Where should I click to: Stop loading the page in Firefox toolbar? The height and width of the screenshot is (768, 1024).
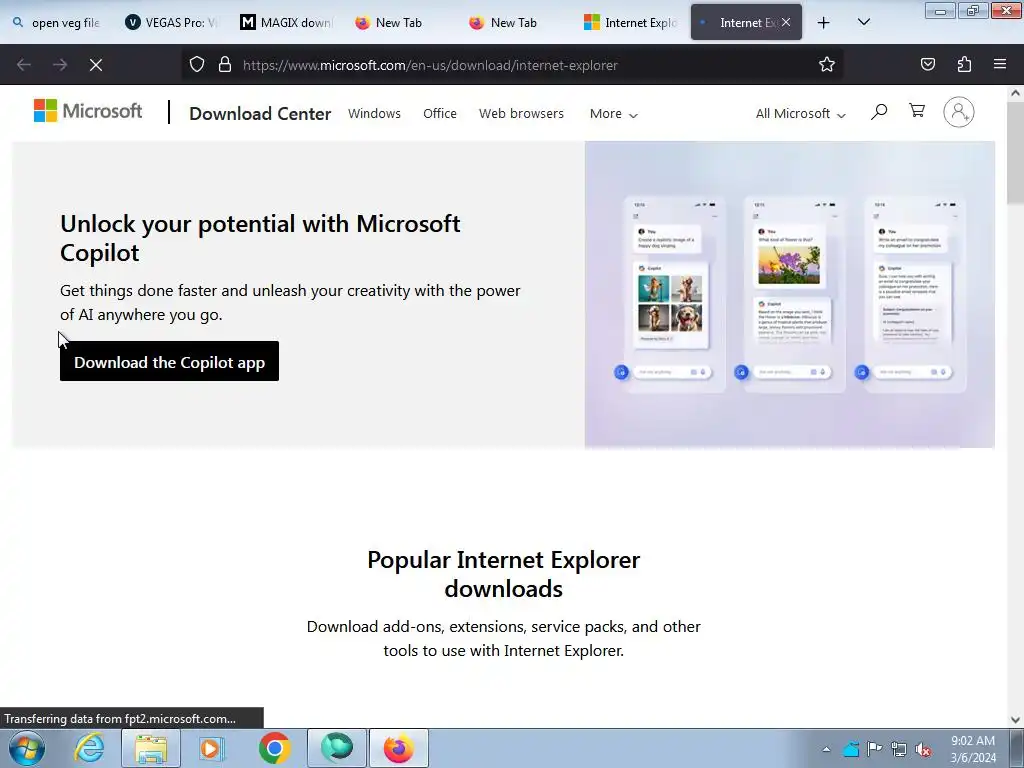95,65
